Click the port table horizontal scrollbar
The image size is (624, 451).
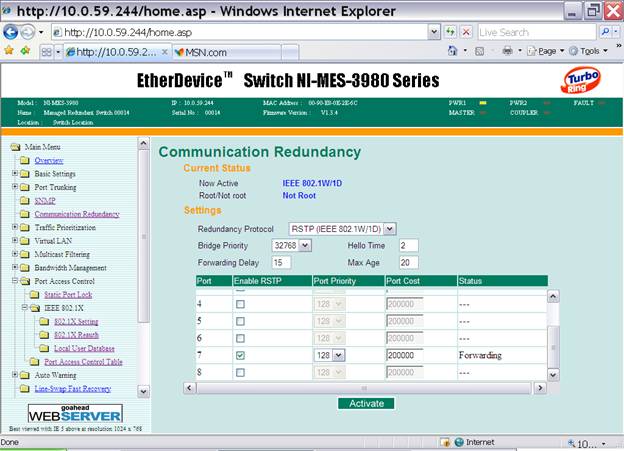click(x=360, y=386)
